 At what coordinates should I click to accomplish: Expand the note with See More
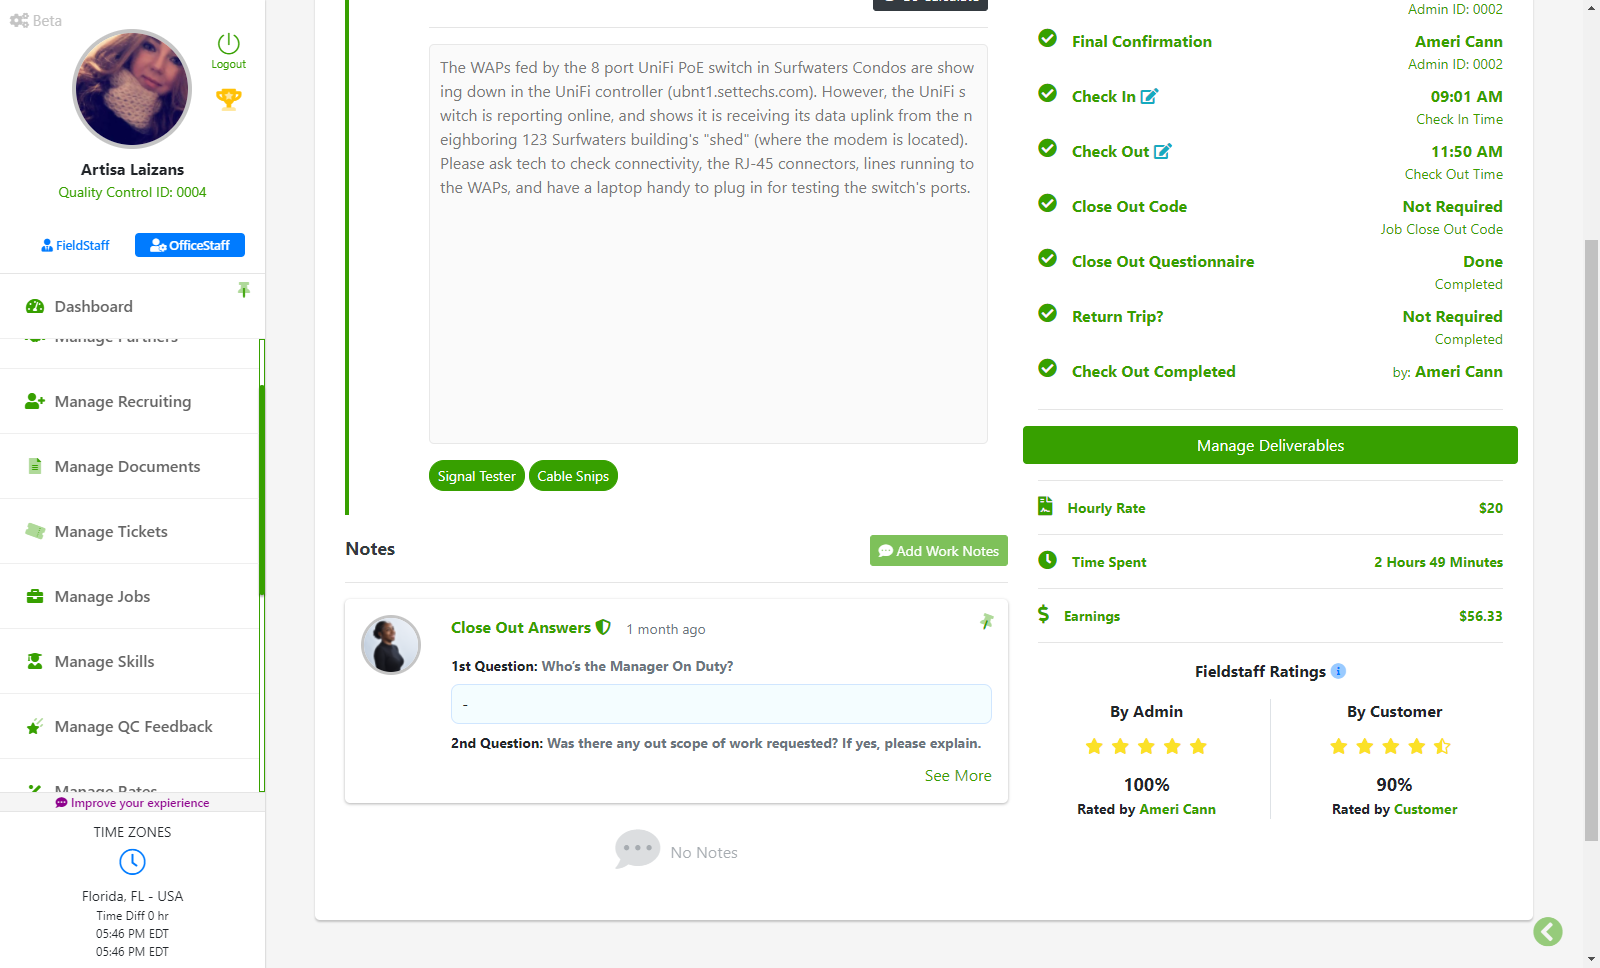tap(958, 776)
